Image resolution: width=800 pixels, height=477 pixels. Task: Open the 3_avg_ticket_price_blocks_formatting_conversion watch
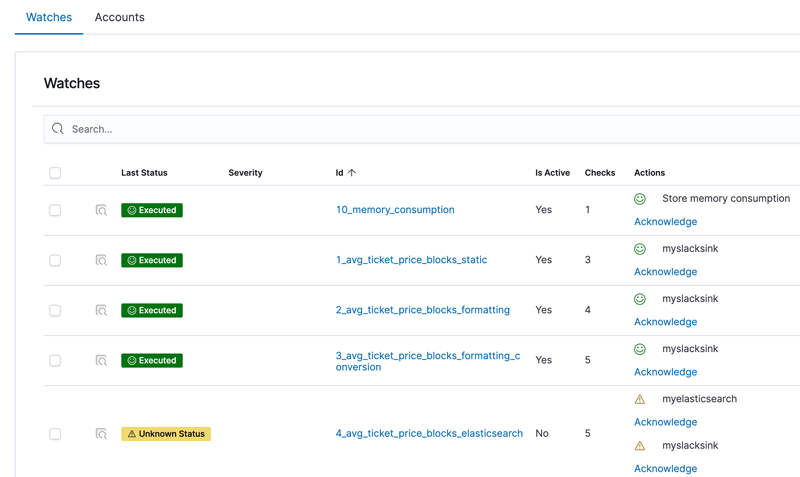click(x=428, y=361)
